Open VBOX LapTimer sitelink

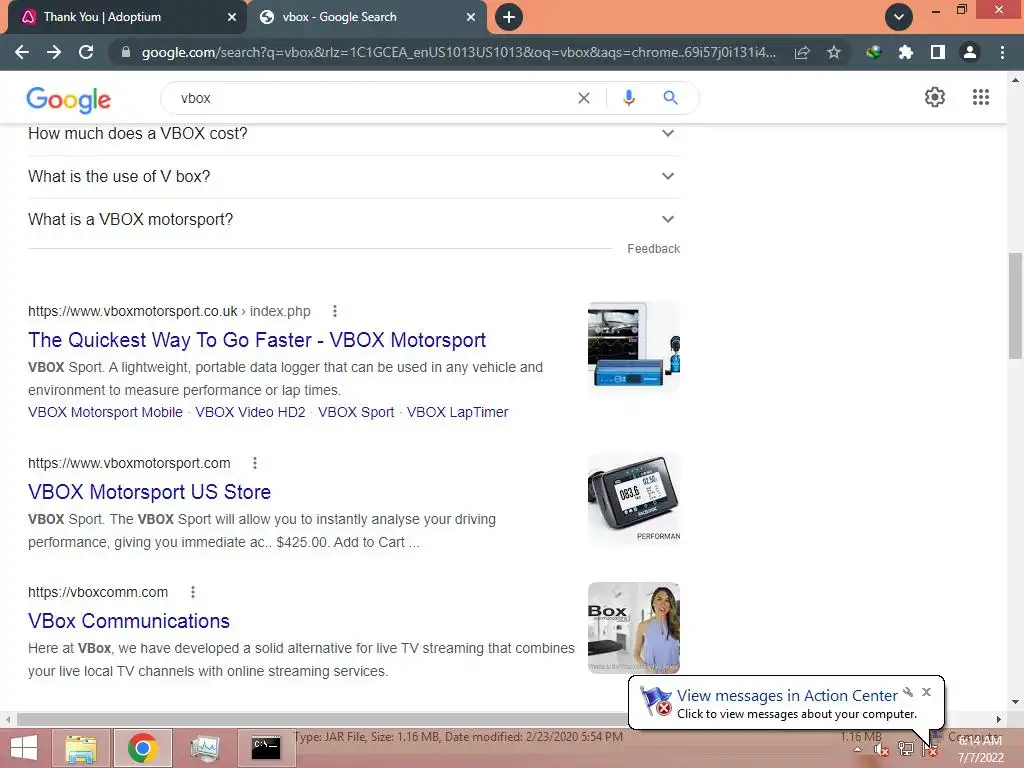tap(457, 412)
